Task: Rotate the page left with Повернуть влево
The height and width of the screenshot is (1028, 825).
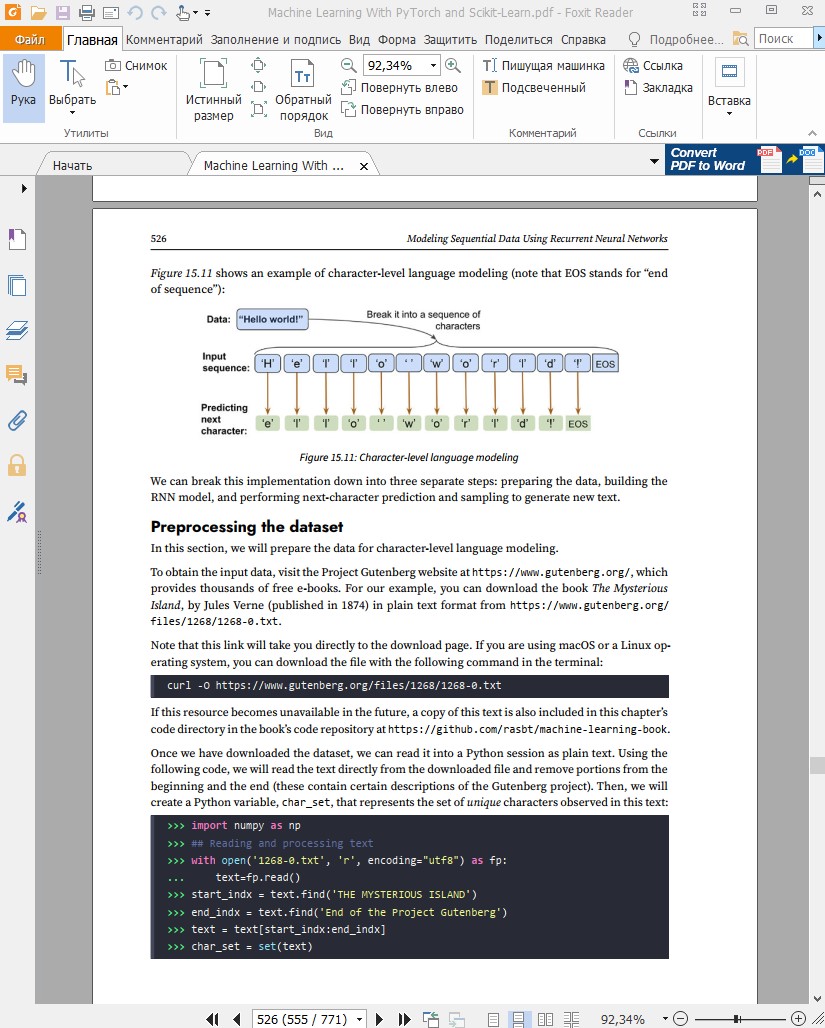Action: pos(401,88)
